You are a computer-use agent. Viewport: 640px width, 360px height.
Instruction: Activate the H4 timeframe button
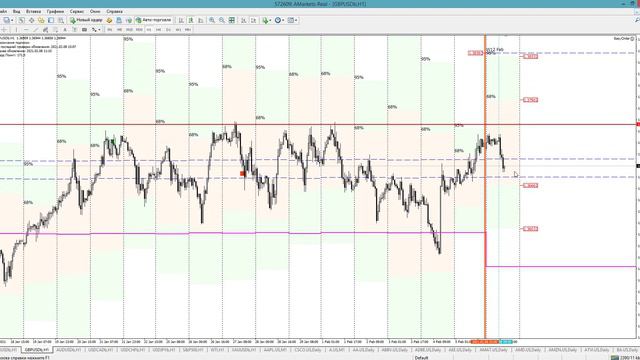coord(159,29)
